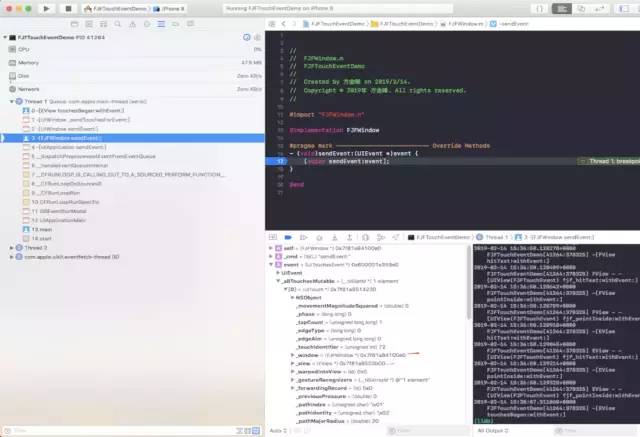The height and width of the screenshot is (437, 640).
Task: Select frame 2 UIWindow sendEvent:
Action: (x=132, y=129)
